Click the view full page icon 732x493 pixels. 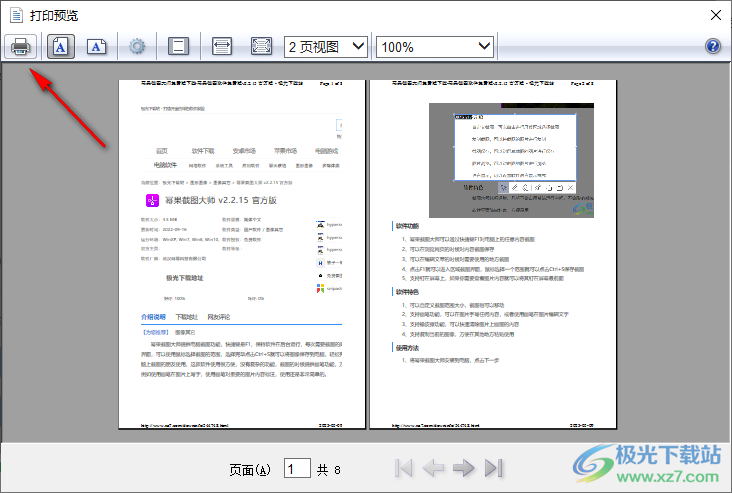[x=261, y=46]
